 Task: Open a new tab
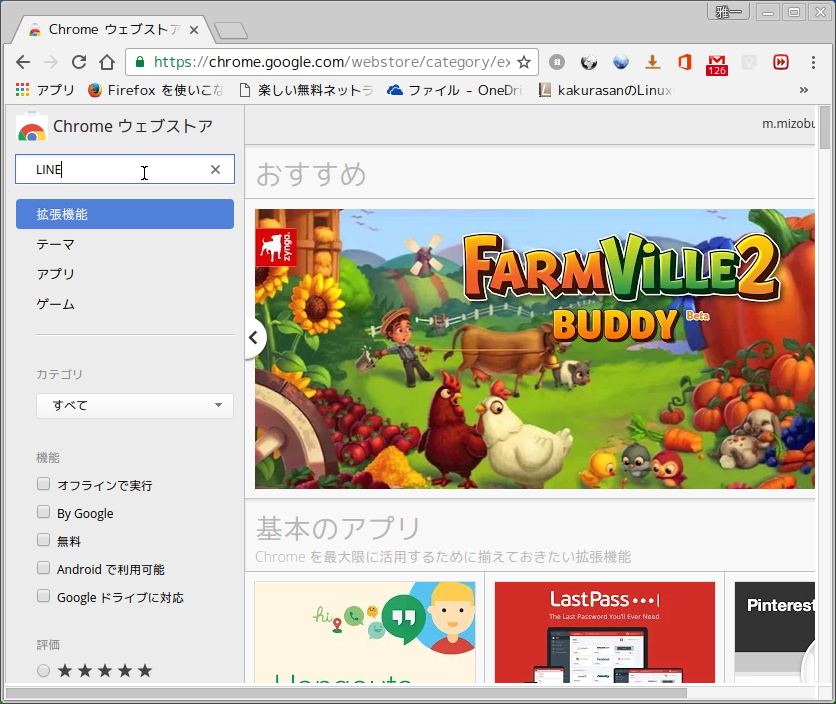click(230, 30)
